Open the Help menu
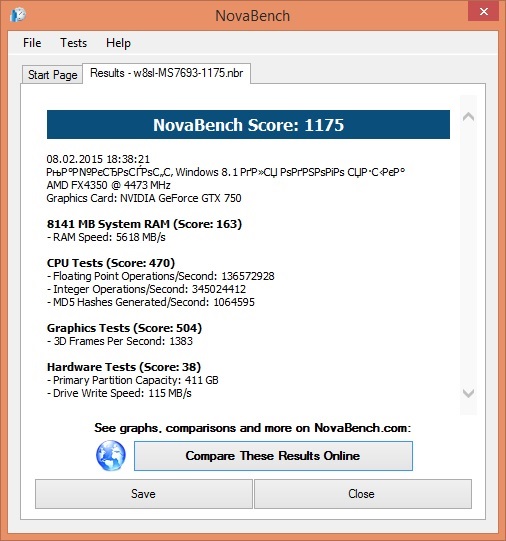The width and height of the screenshot is (506, 541). [x=118, y=43]
